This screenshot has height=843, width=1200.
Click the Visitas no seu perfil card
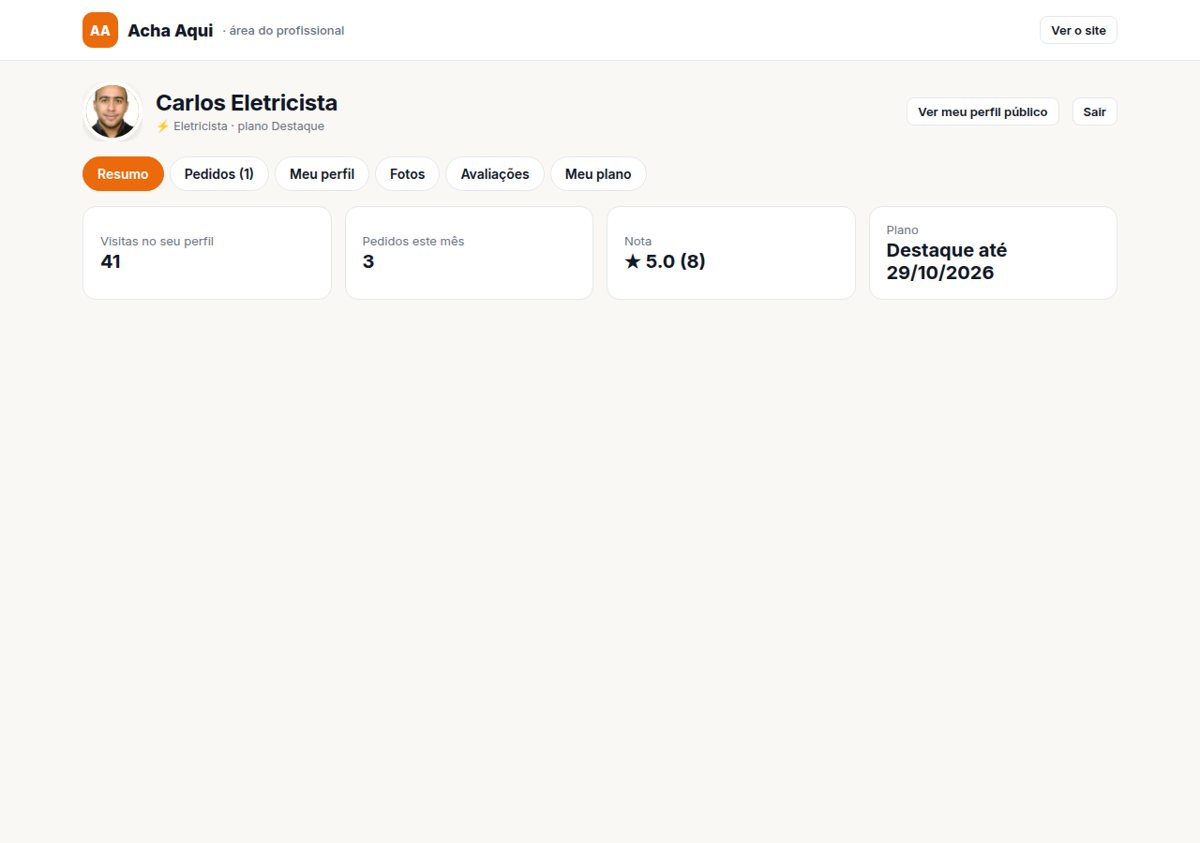point(207,253)
